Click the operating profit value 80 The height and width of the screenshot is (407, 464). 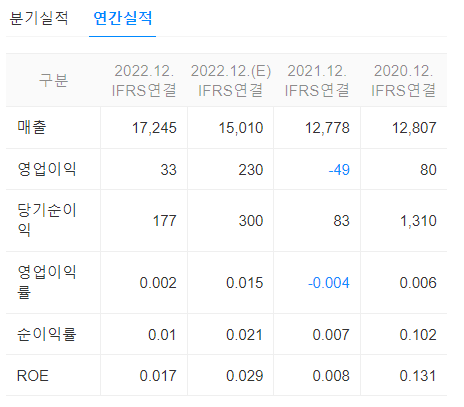(428, 169)
